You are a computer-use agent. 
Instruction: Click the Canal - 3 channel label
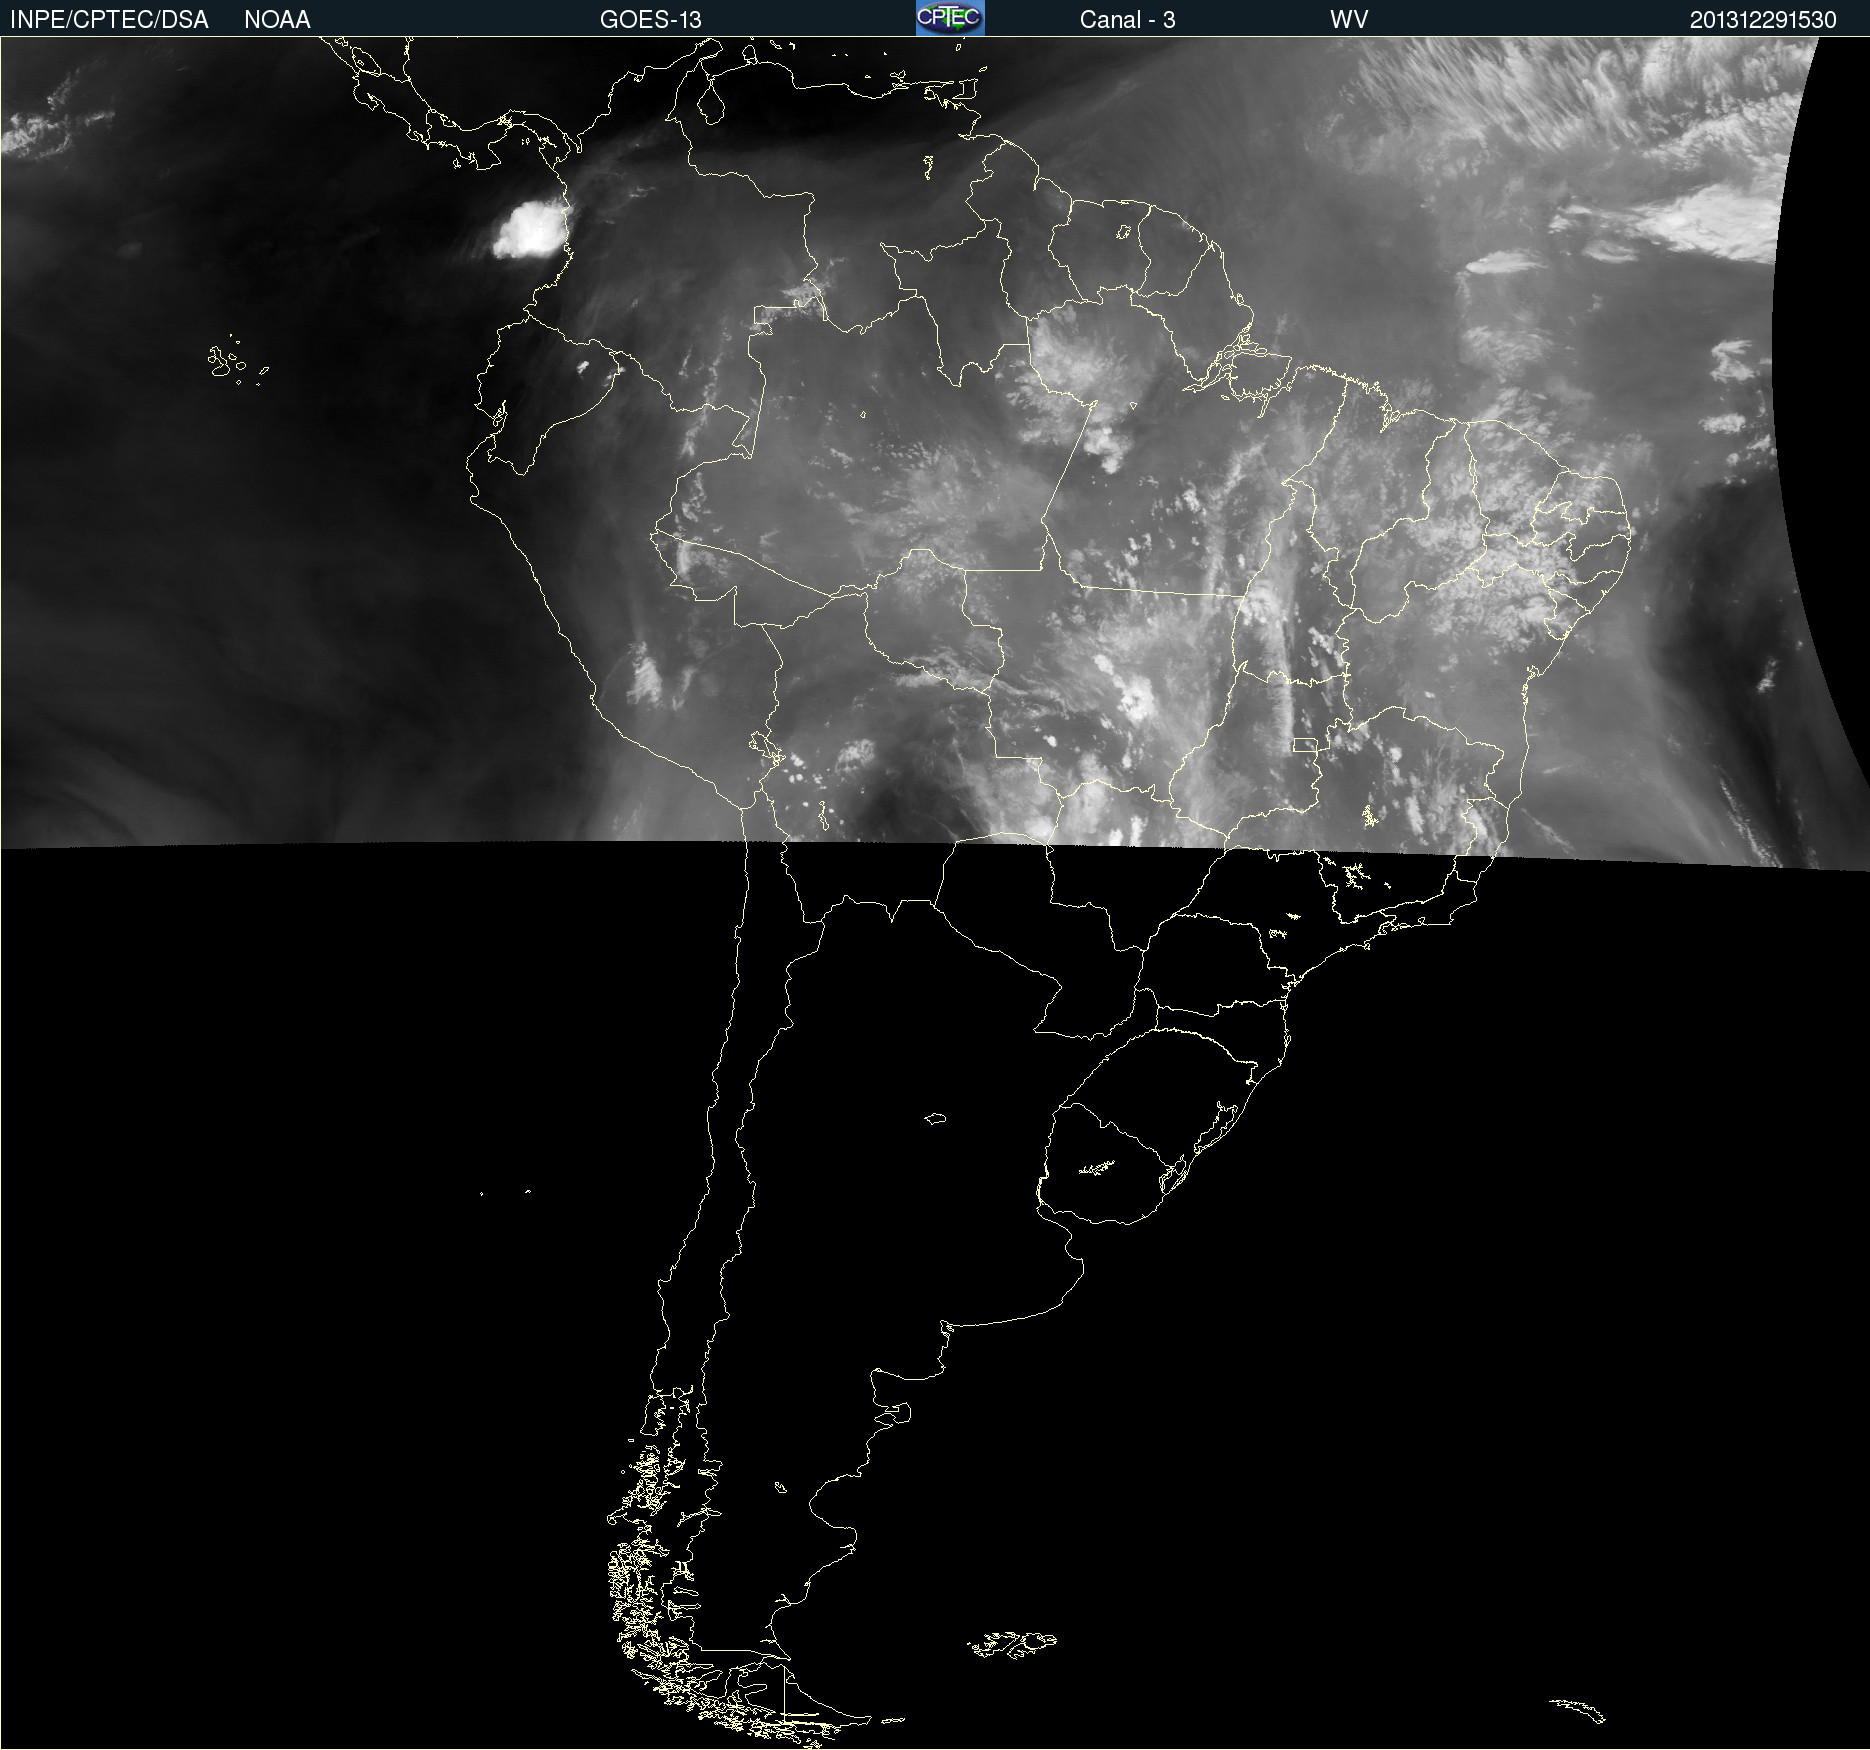1127,20
